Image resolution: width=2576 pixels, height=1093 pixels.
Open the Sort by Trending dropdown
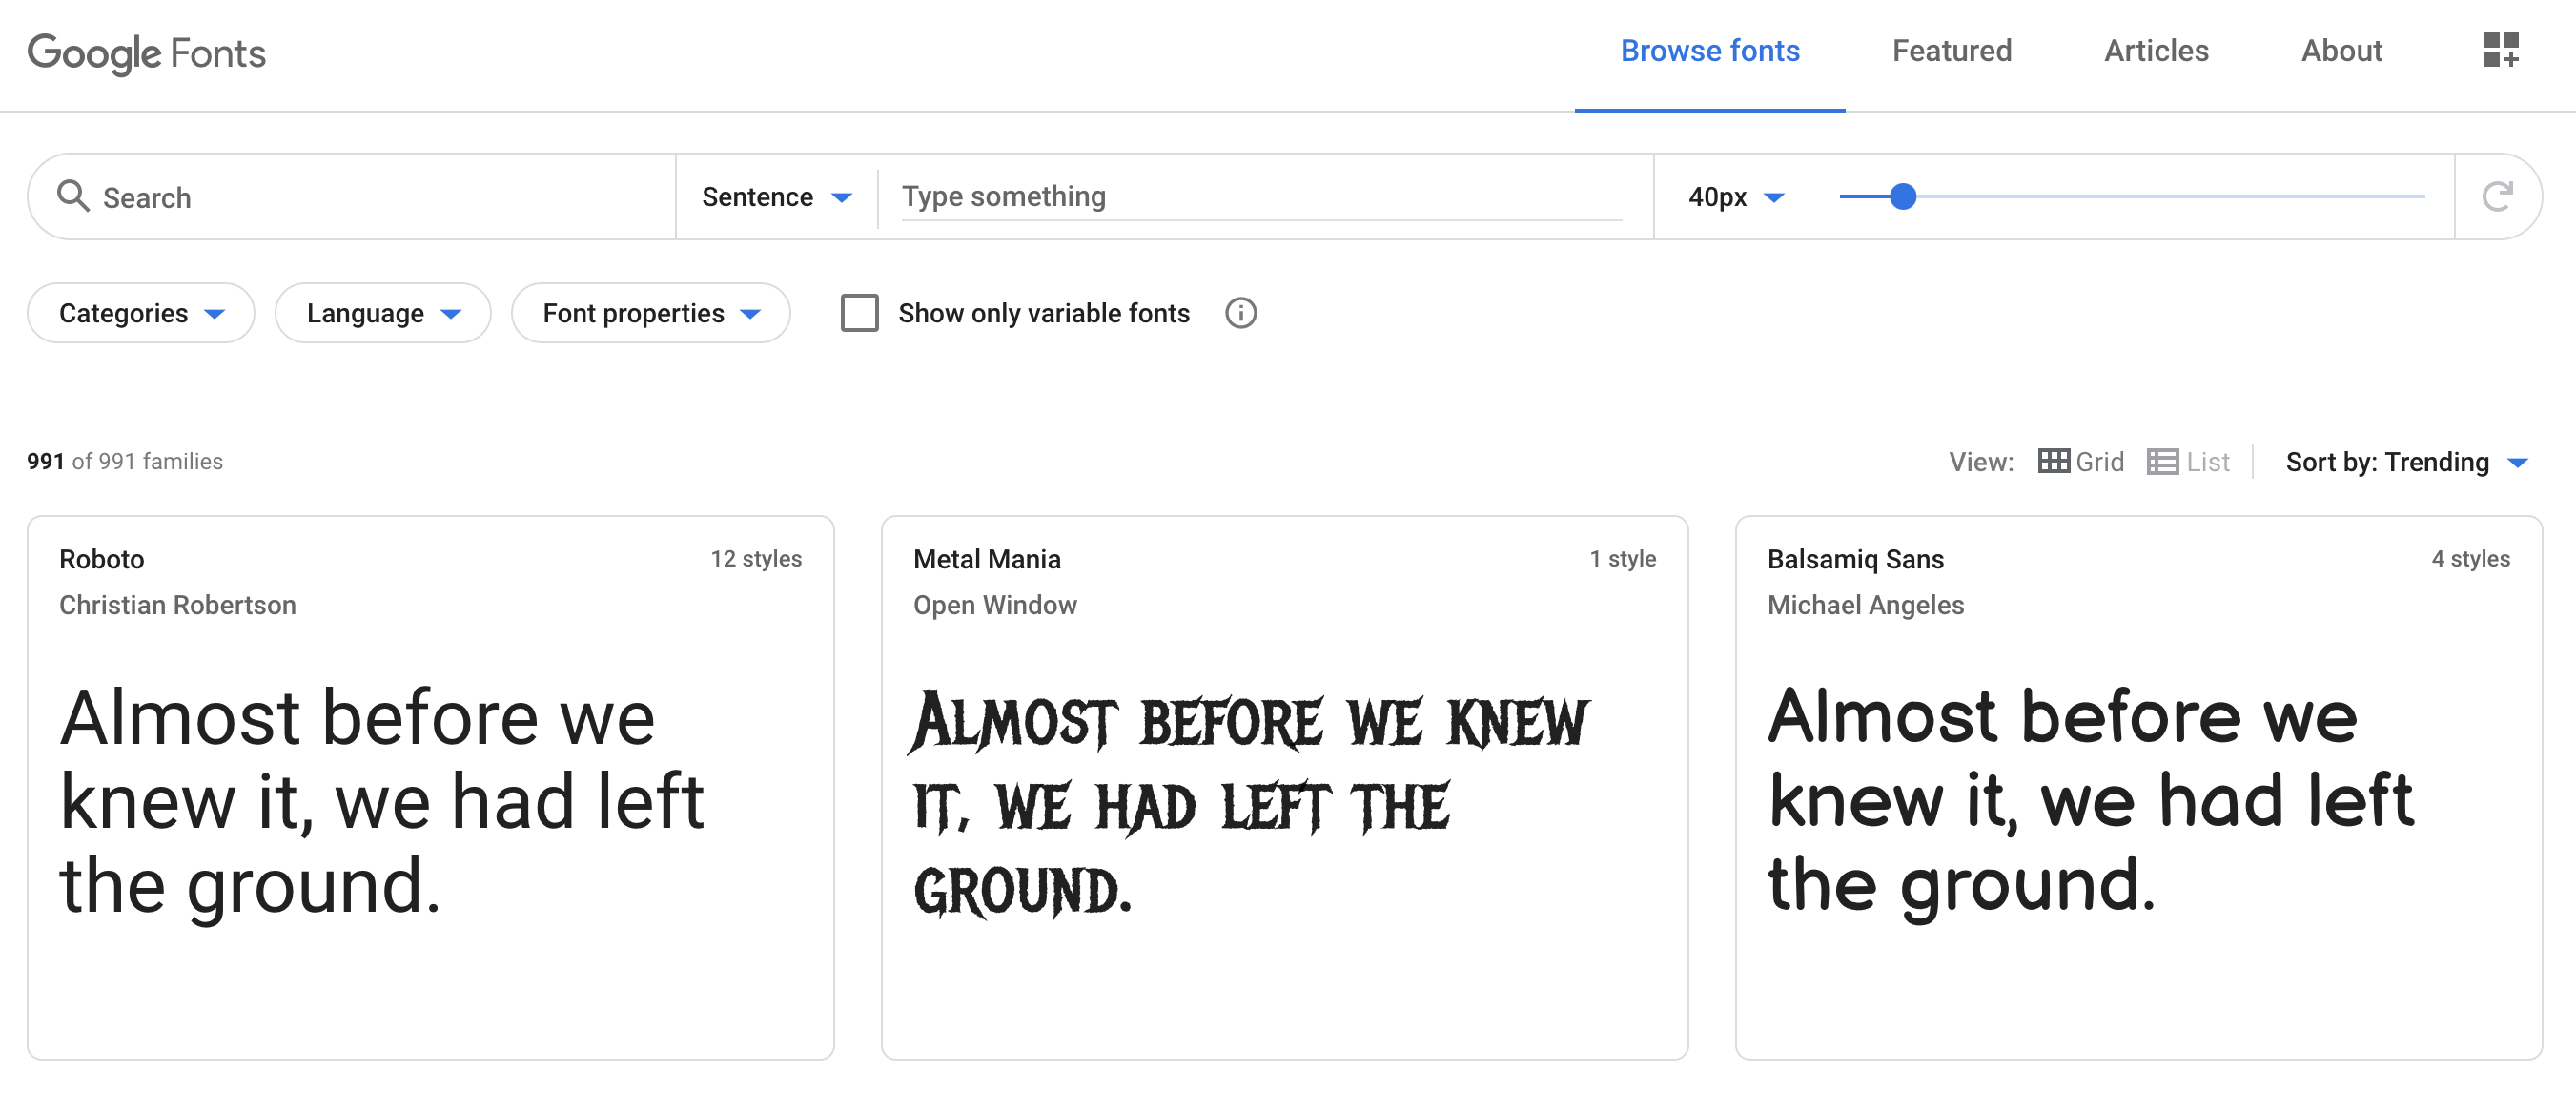point(2407,462)
